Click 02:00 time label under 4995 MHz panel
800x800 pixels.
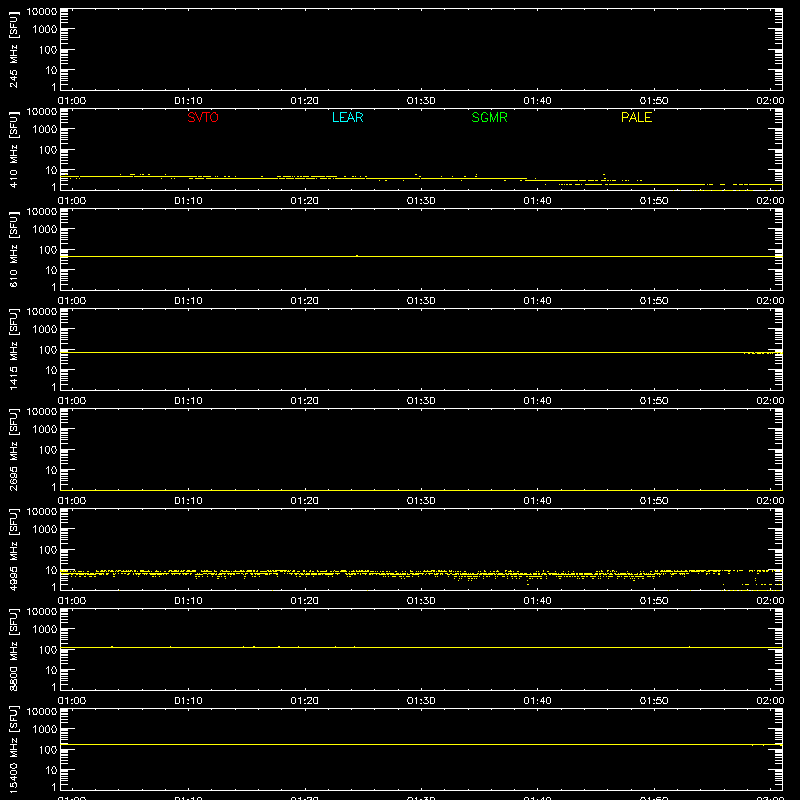click(x=770, y=601)
